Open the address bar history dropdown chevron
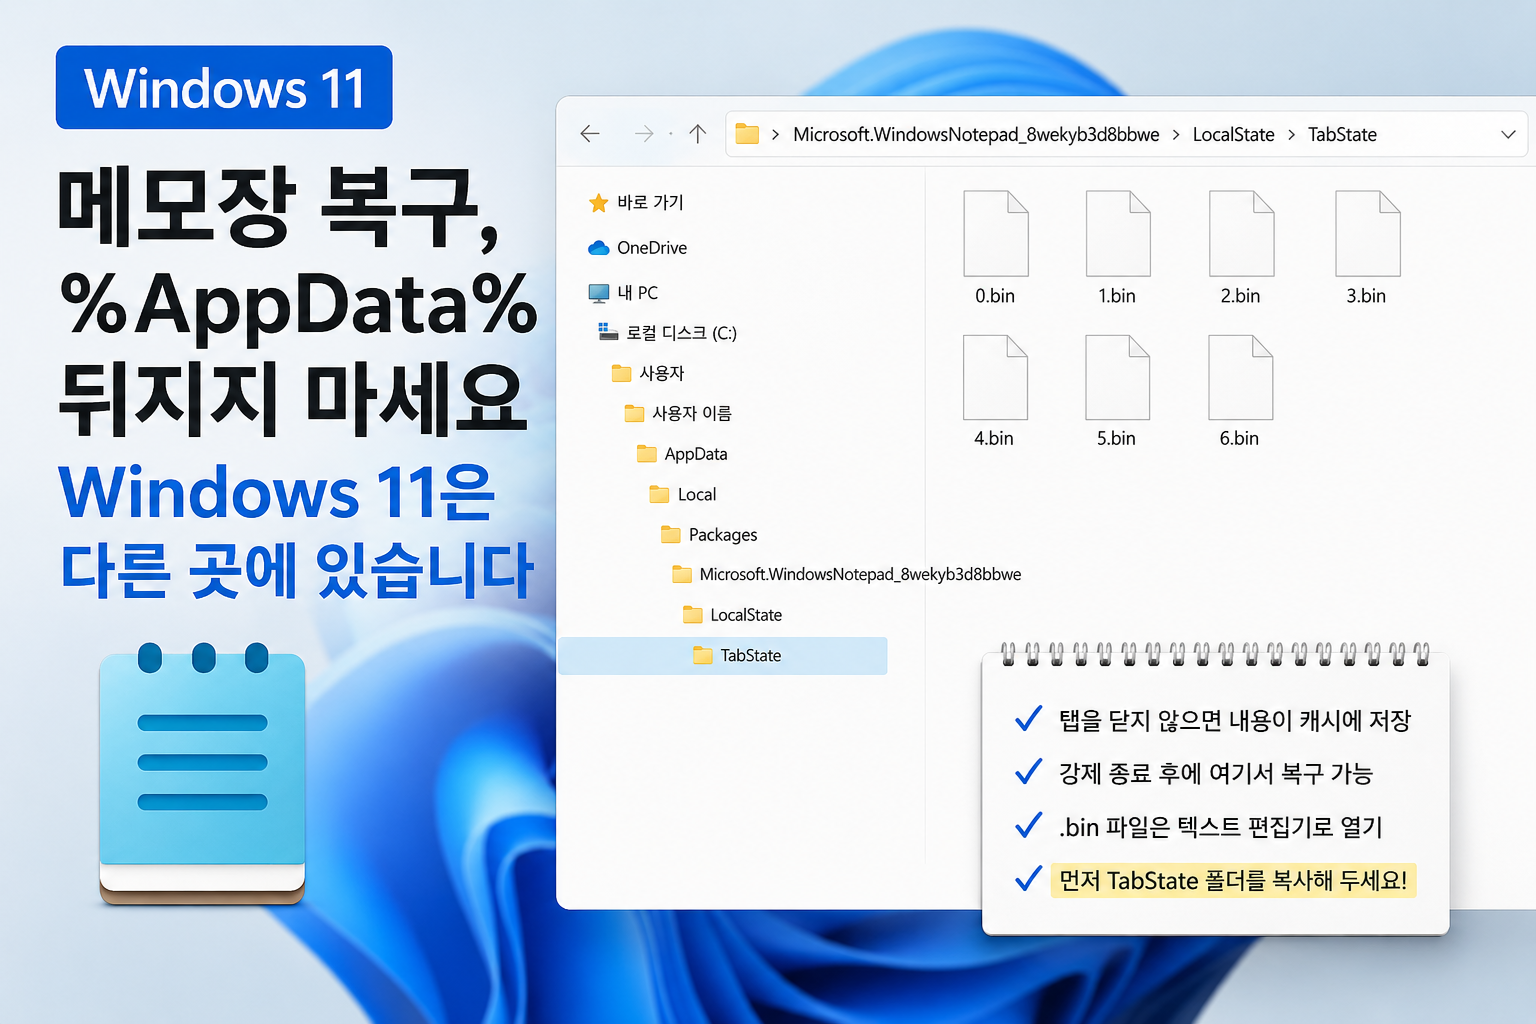Image resolution: width=1536 pixels, height=1024 pixels. (x=1508, y=134)
